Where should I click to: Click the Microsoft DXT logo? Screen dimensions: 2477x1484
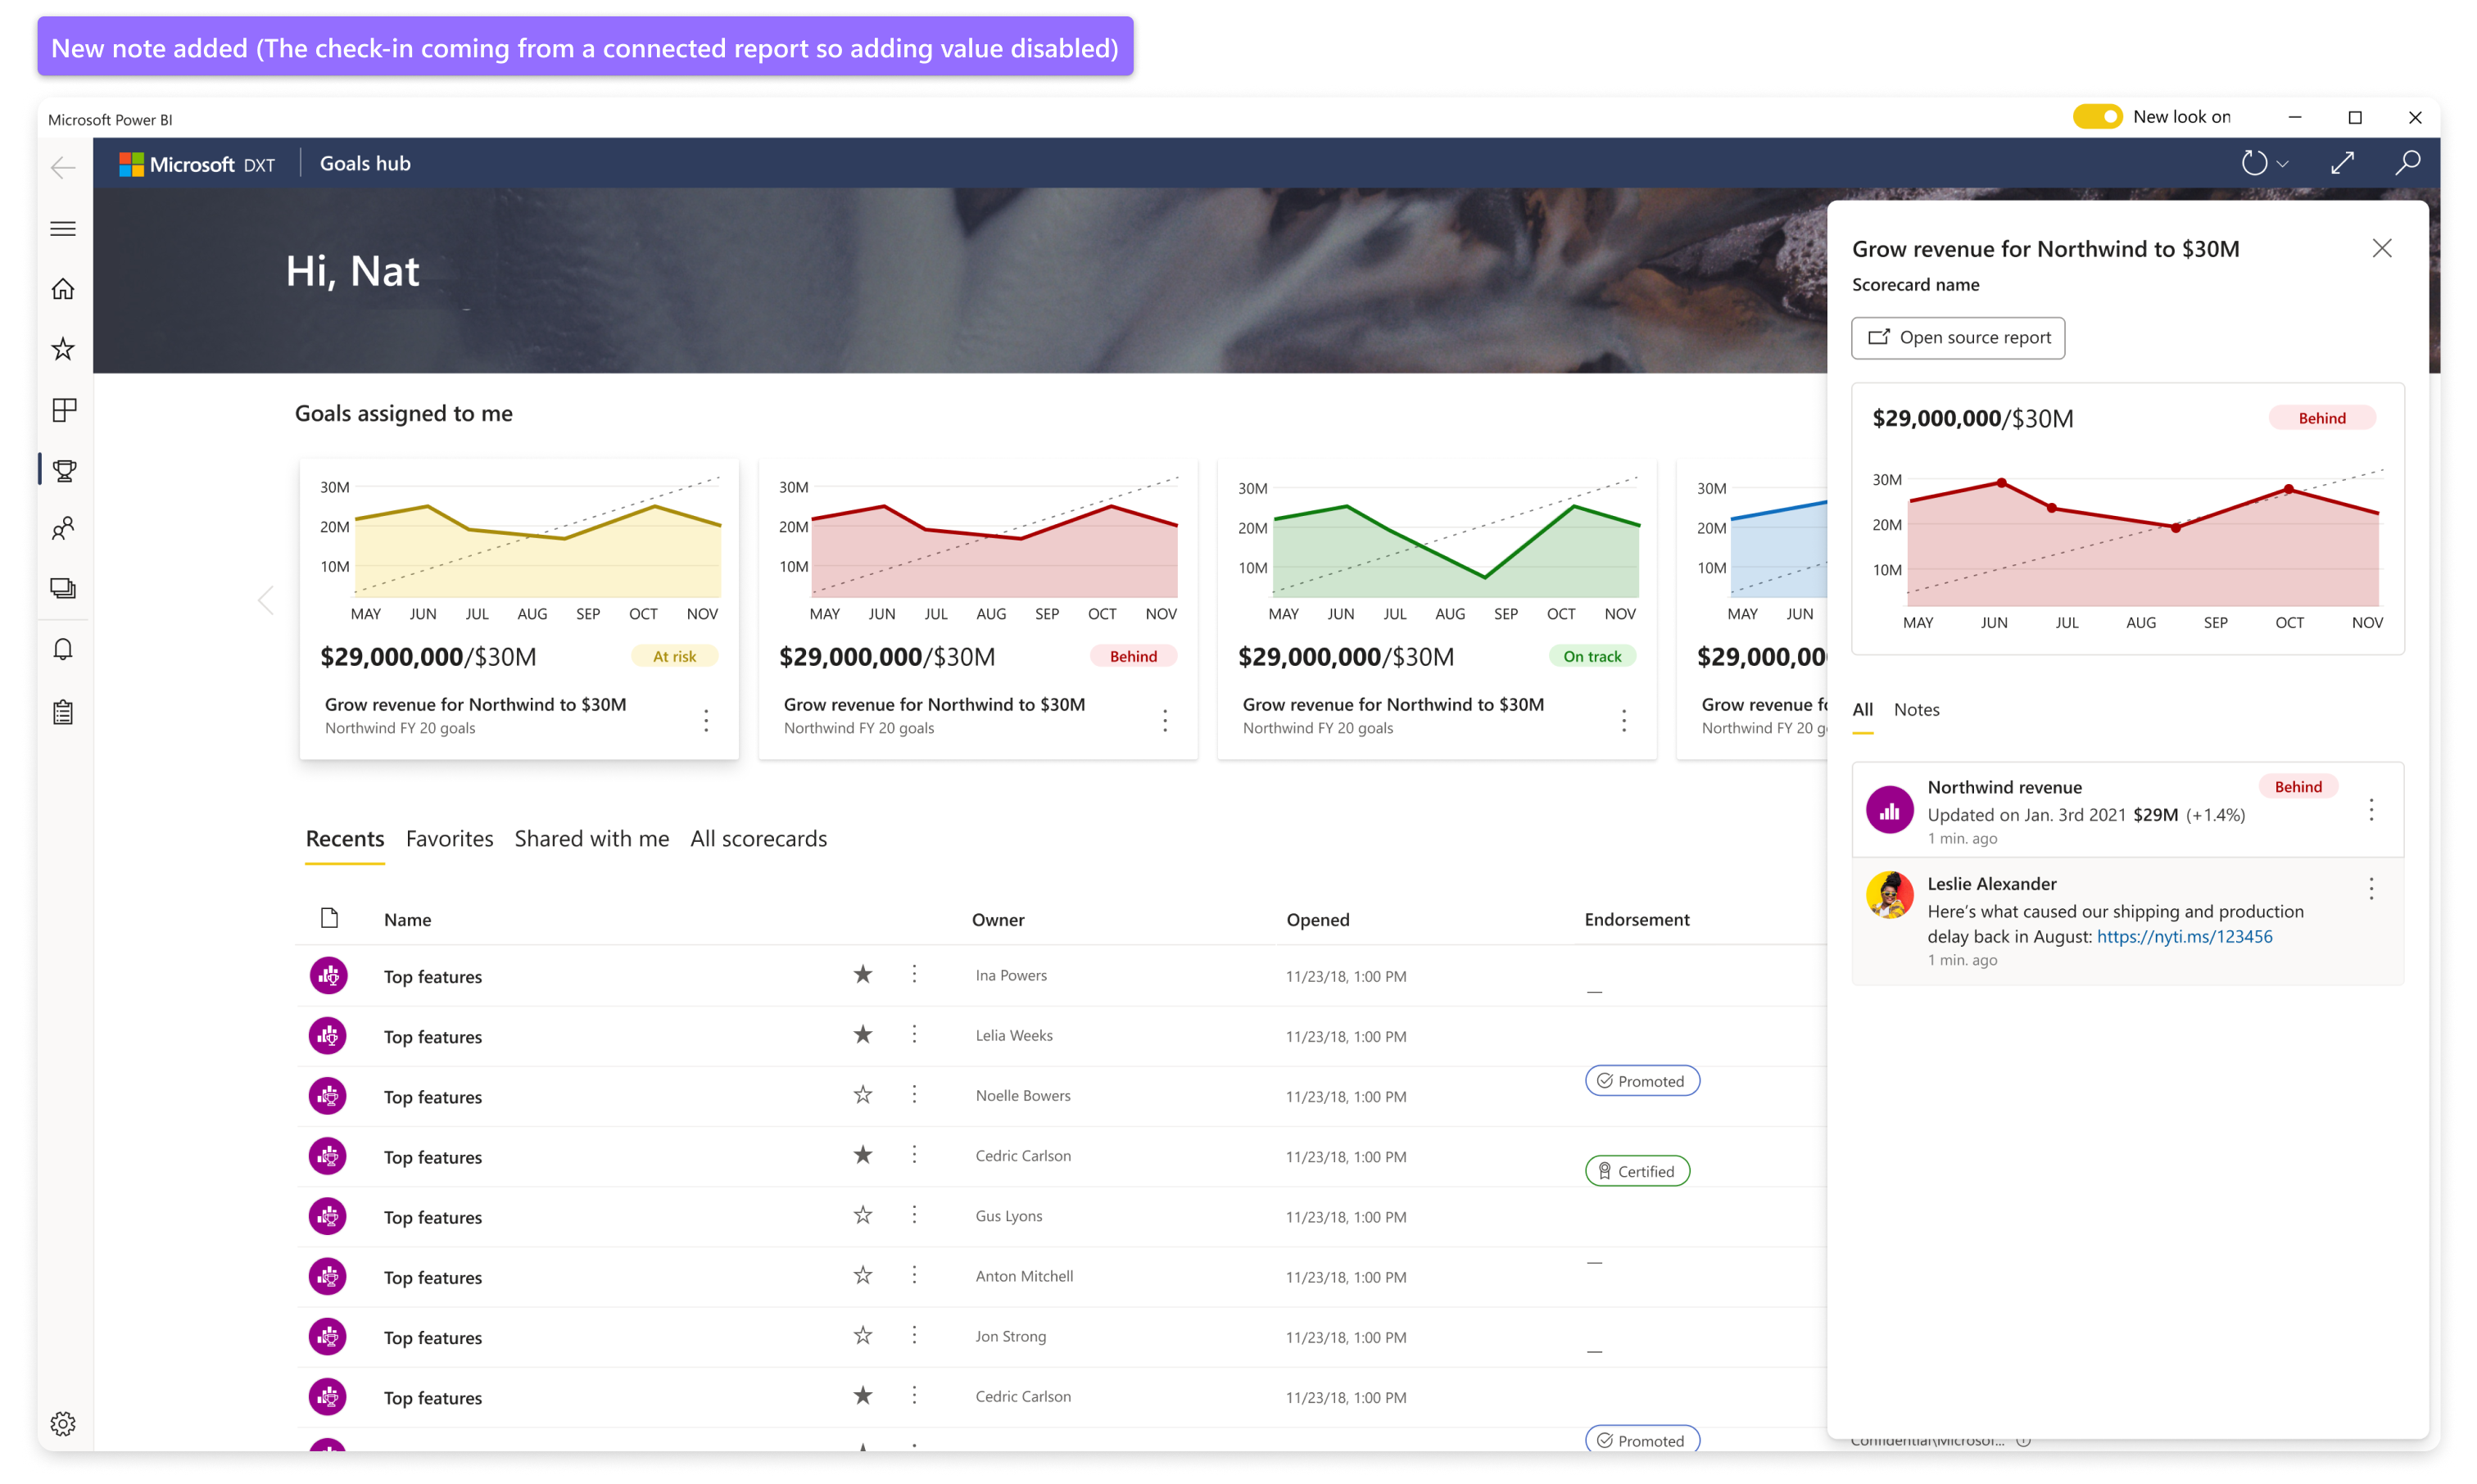click(x=197, y=164)
